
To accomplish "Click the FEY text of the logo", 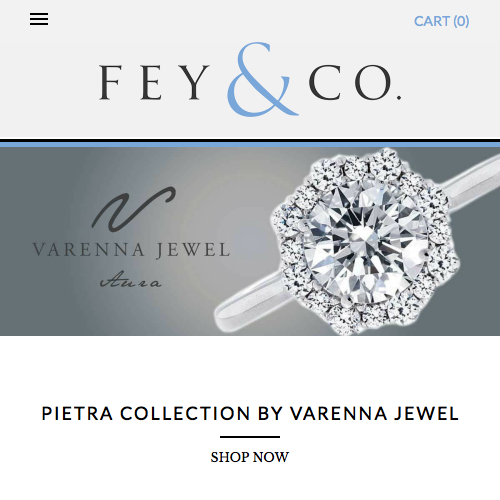I will tap(154, 82).
